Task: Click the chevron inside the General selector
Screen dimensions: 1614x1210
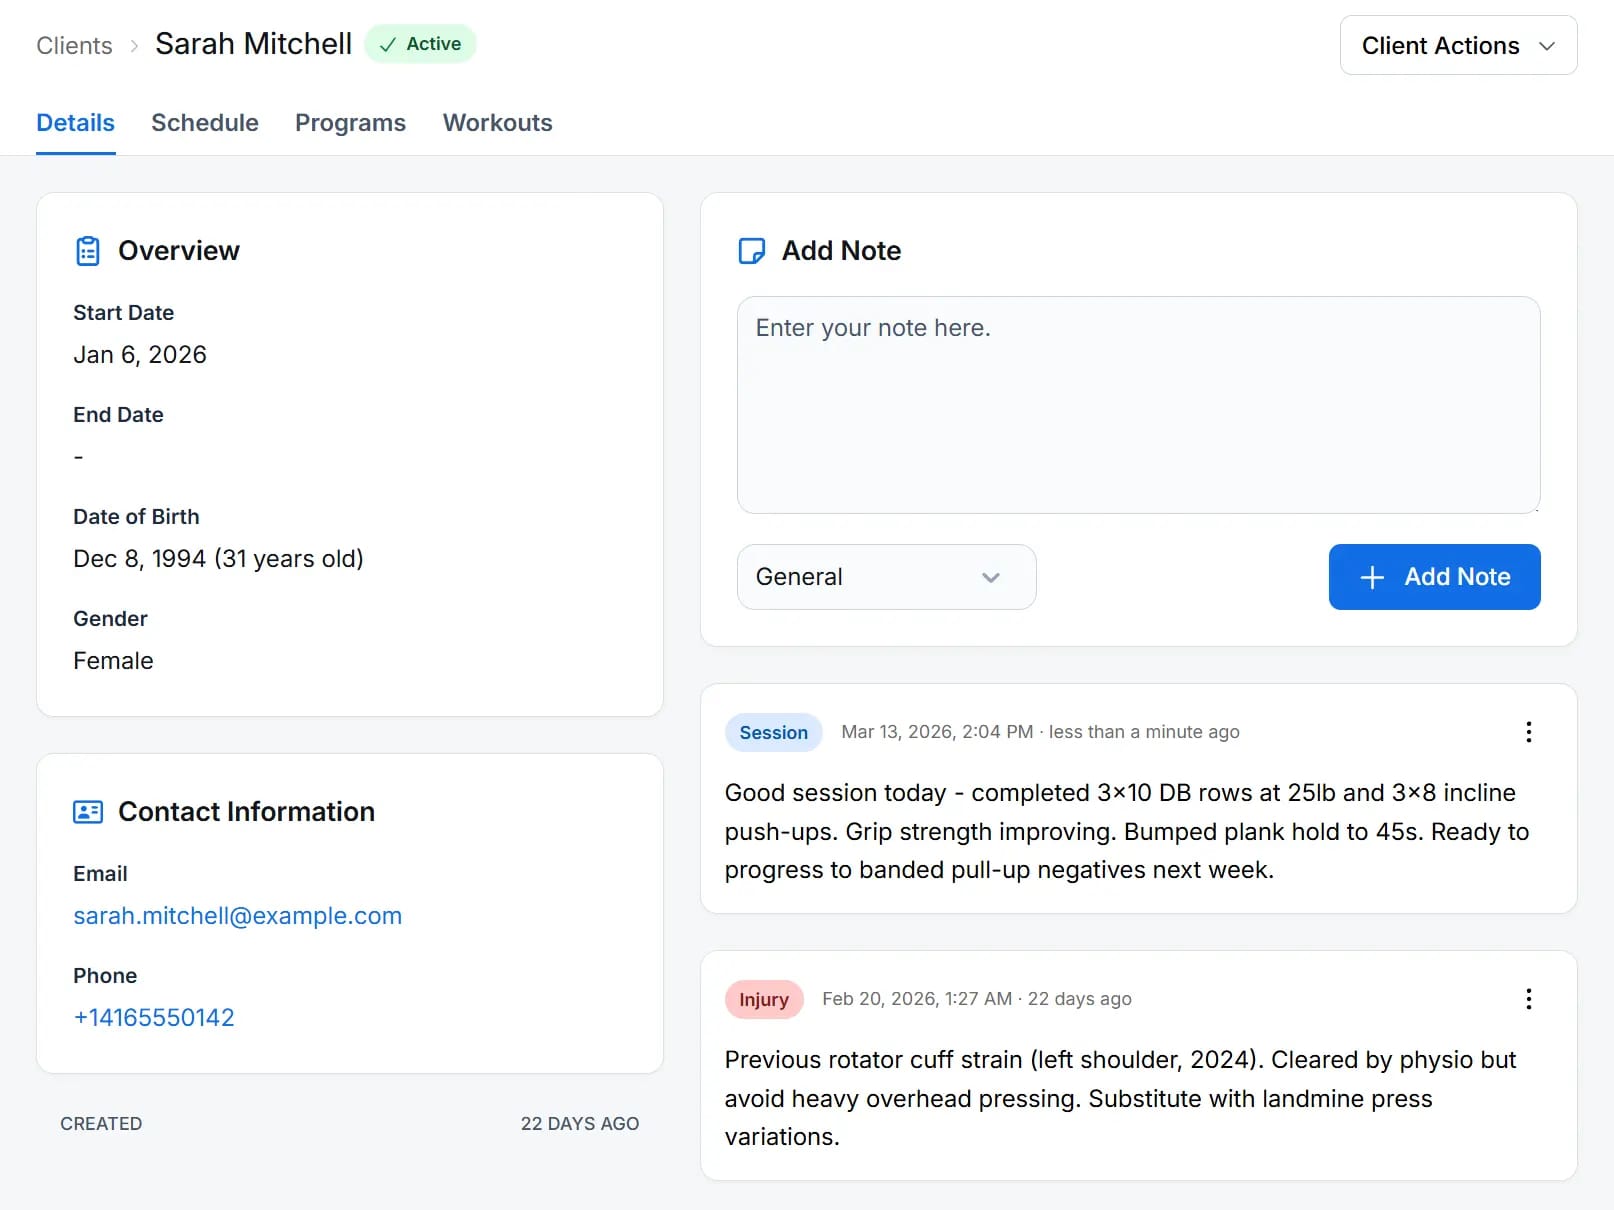Action: [x=991, y=577]
